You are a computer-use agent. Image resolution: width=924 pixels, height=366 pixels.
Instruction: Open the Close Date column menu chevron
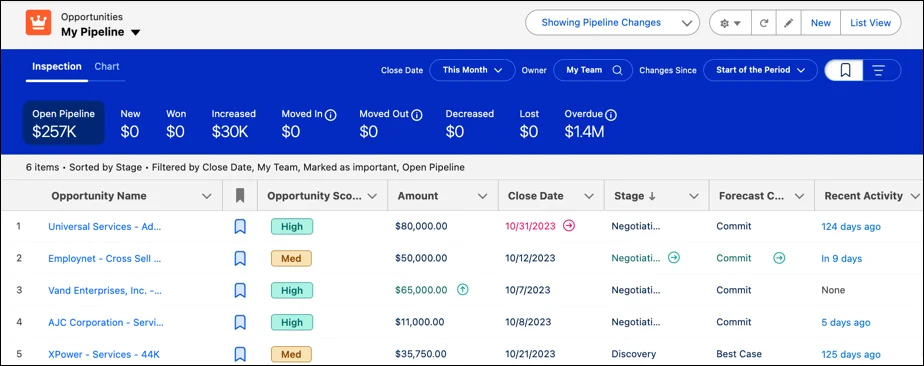point(588,196)
